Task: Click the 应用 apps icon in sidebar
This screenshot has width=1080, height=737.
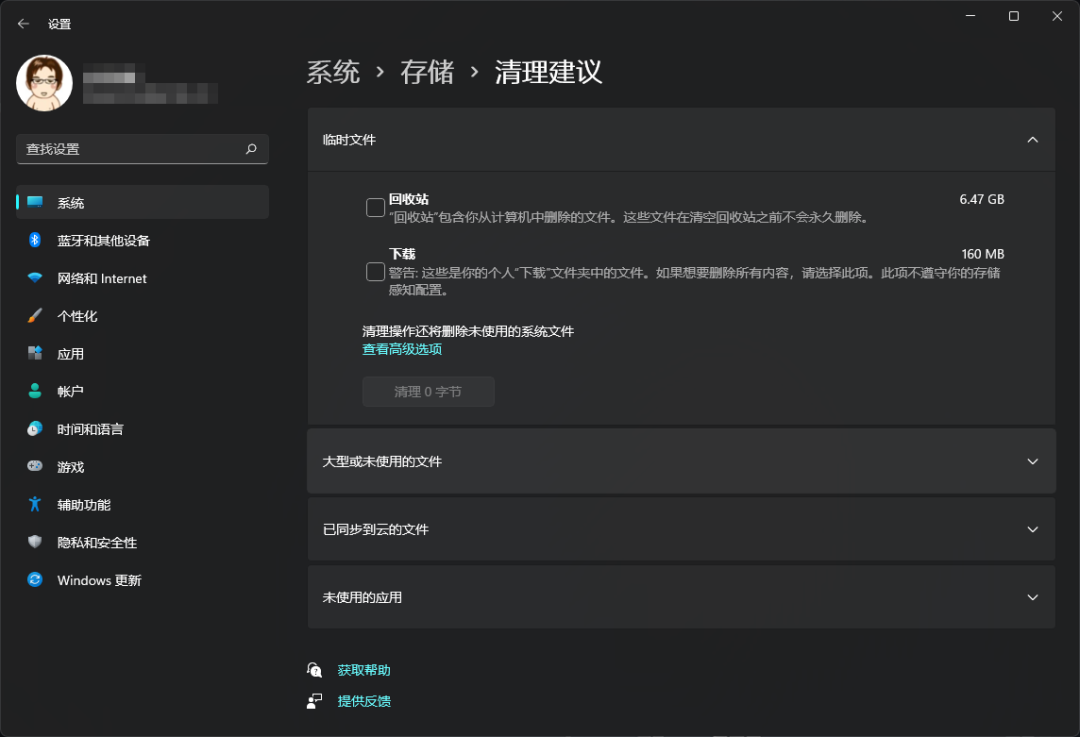Action: click(35, 354)
